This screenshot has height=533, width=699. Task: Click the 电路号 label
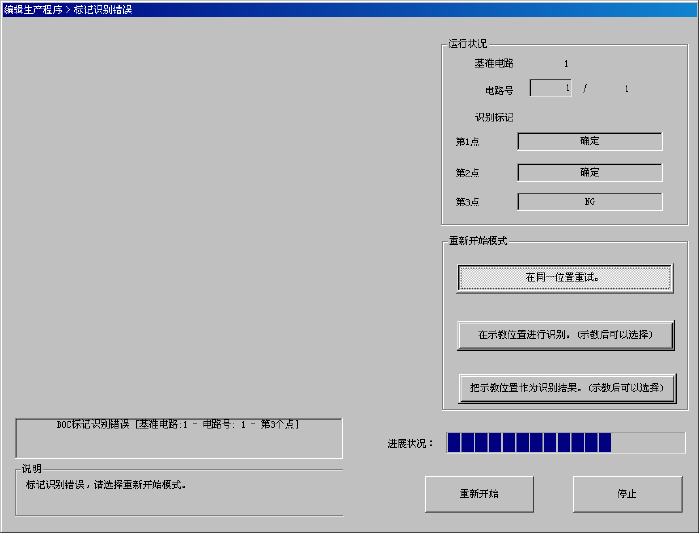point(499,91)
